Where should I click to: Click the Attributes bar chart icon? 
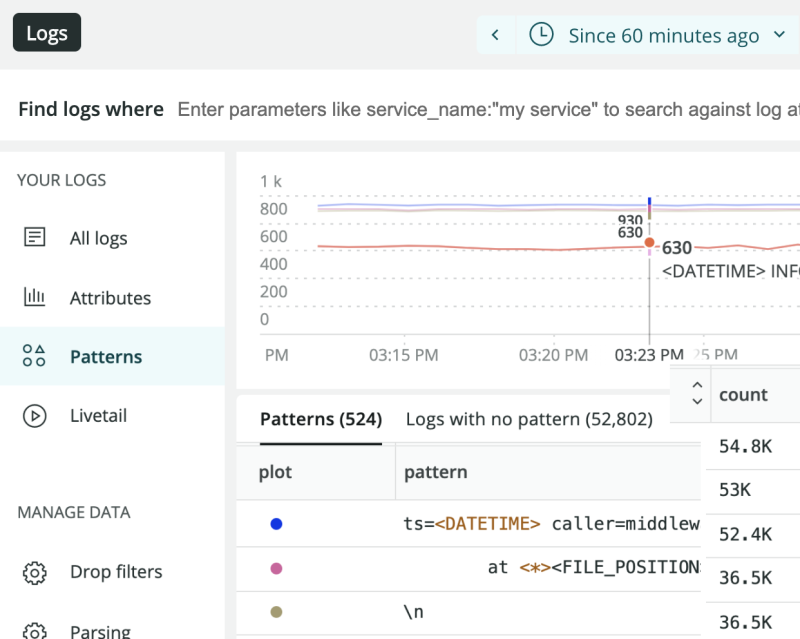(x=35, y=297)
